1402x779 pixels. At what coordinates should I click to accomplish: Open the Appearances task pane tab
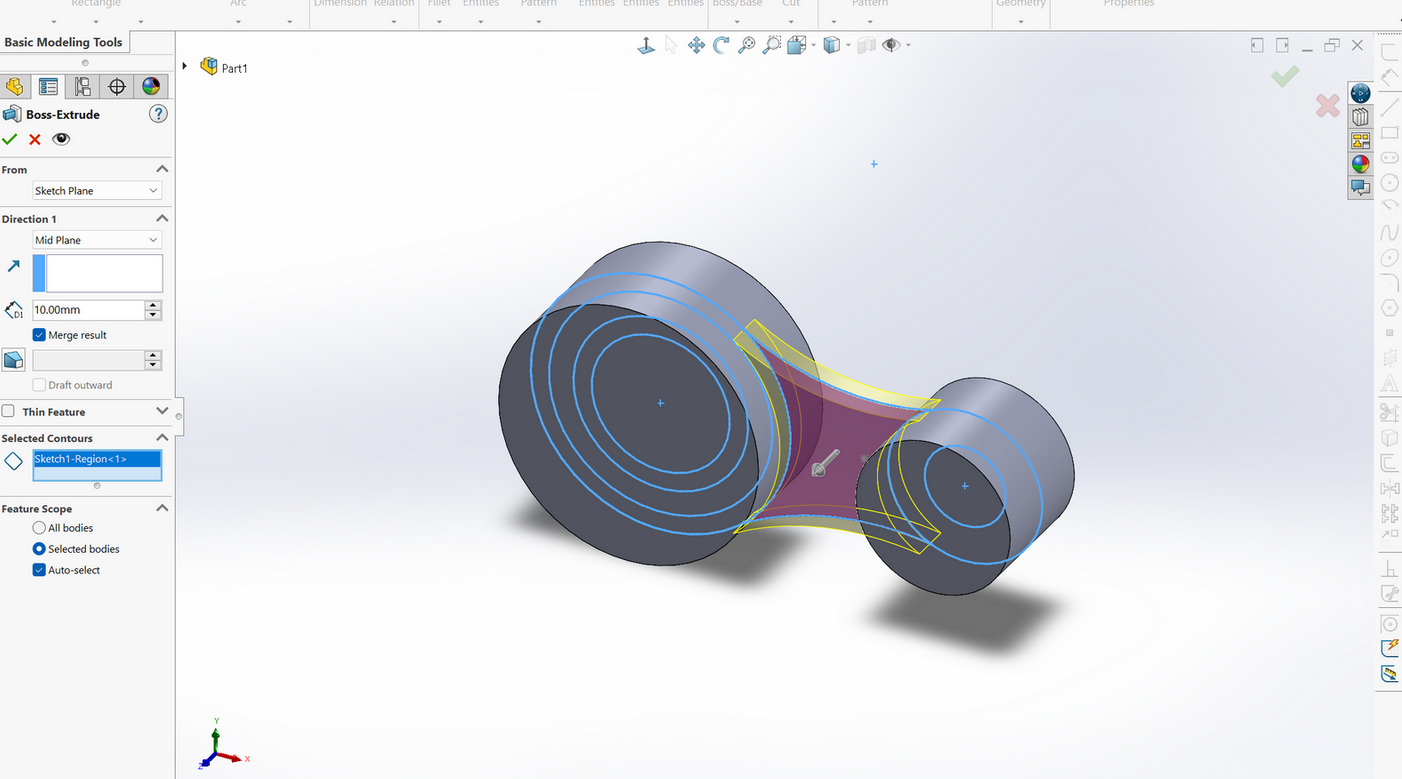[x=1360, y=164]
